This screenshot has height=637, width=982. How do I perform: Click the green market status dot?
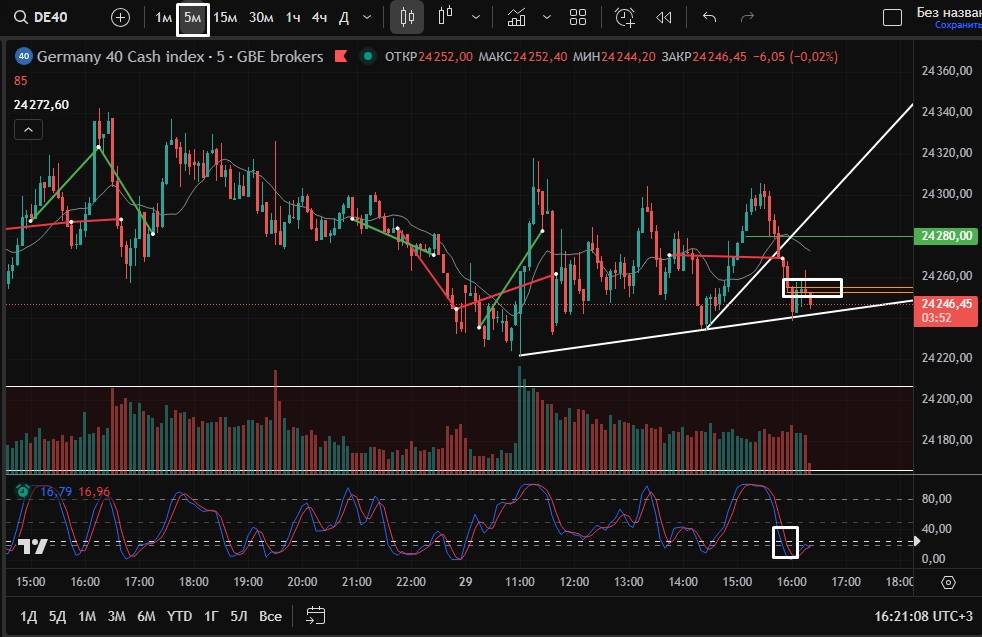(368, 57)
